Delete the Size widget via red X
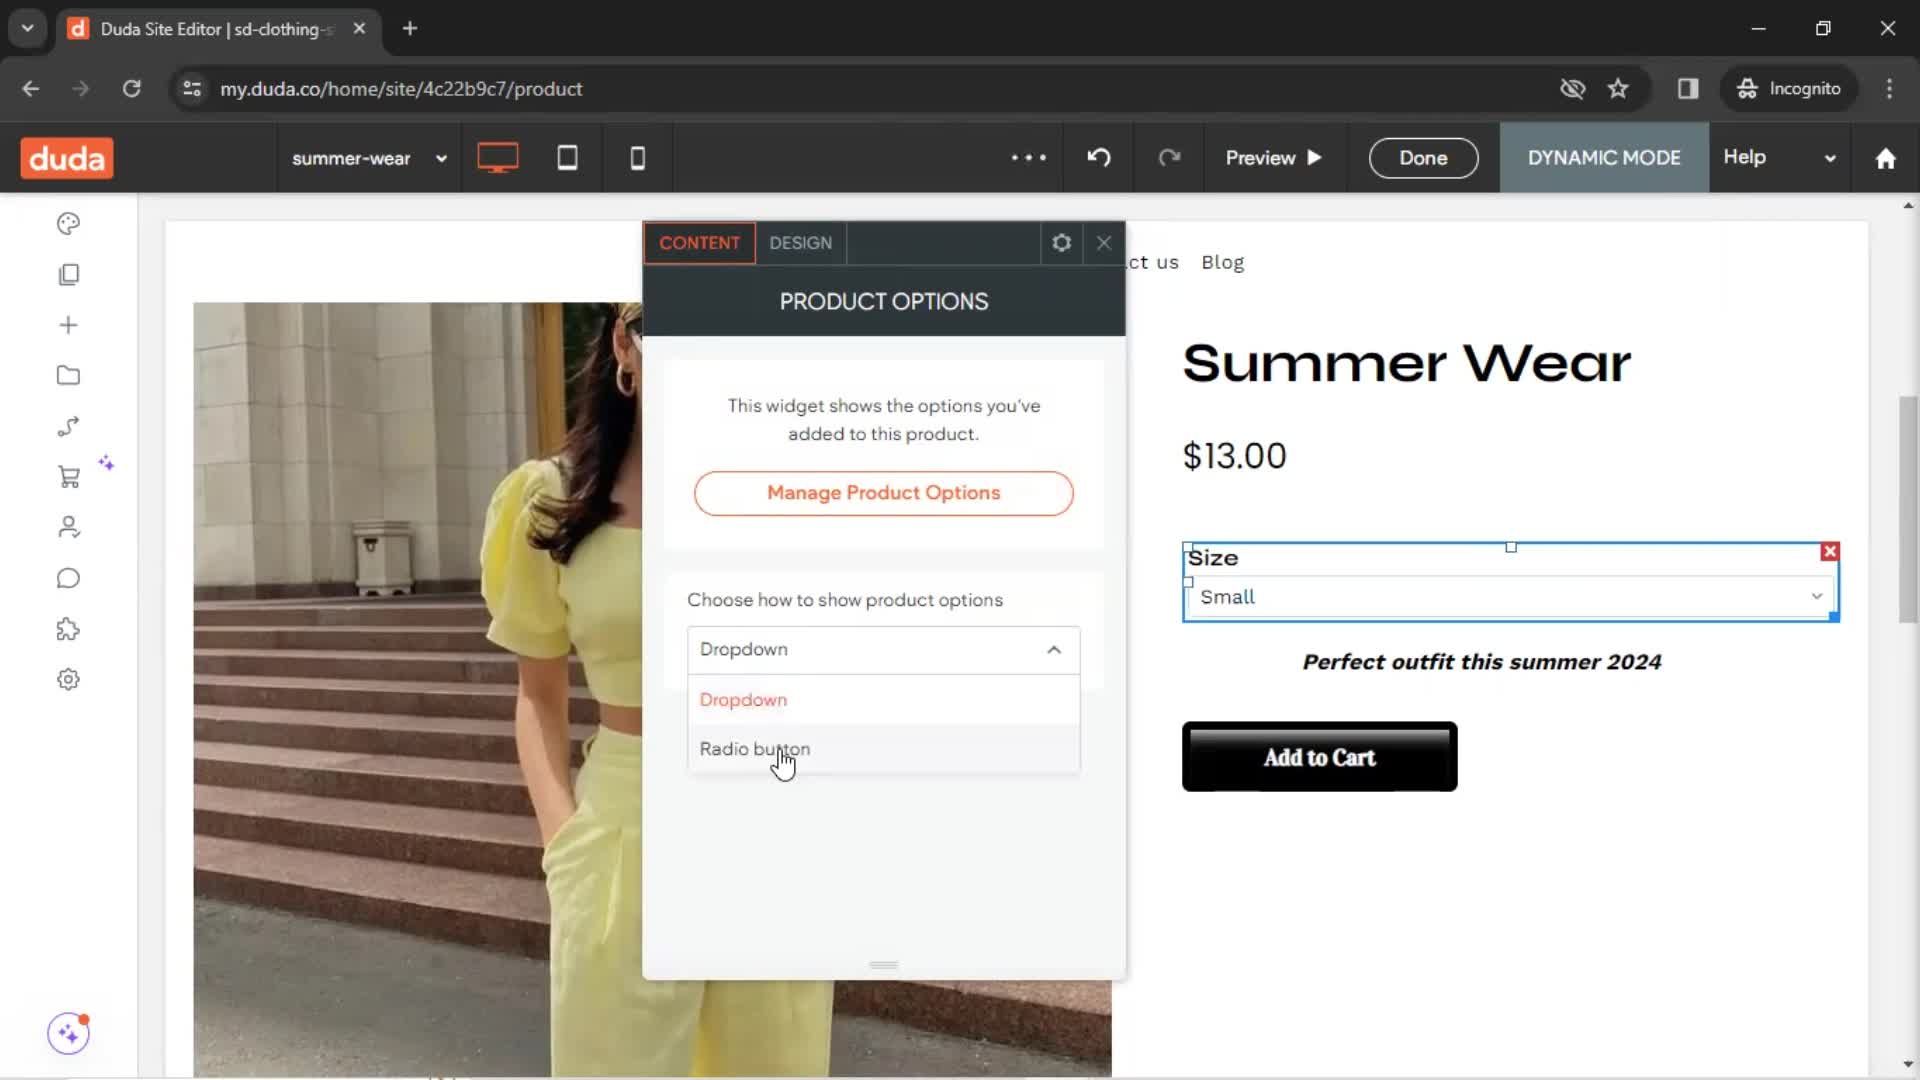This screenshot has height=1080, width=1920. pos(1830,552)
